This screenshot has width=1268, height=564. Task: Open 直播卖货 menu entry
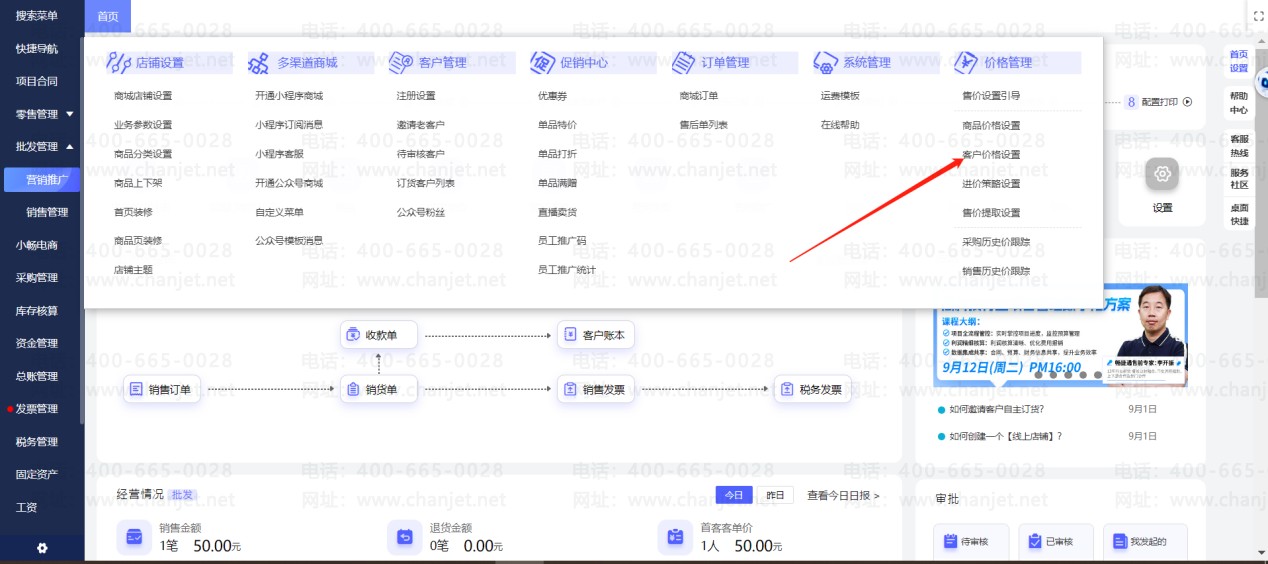pos(557,212)
